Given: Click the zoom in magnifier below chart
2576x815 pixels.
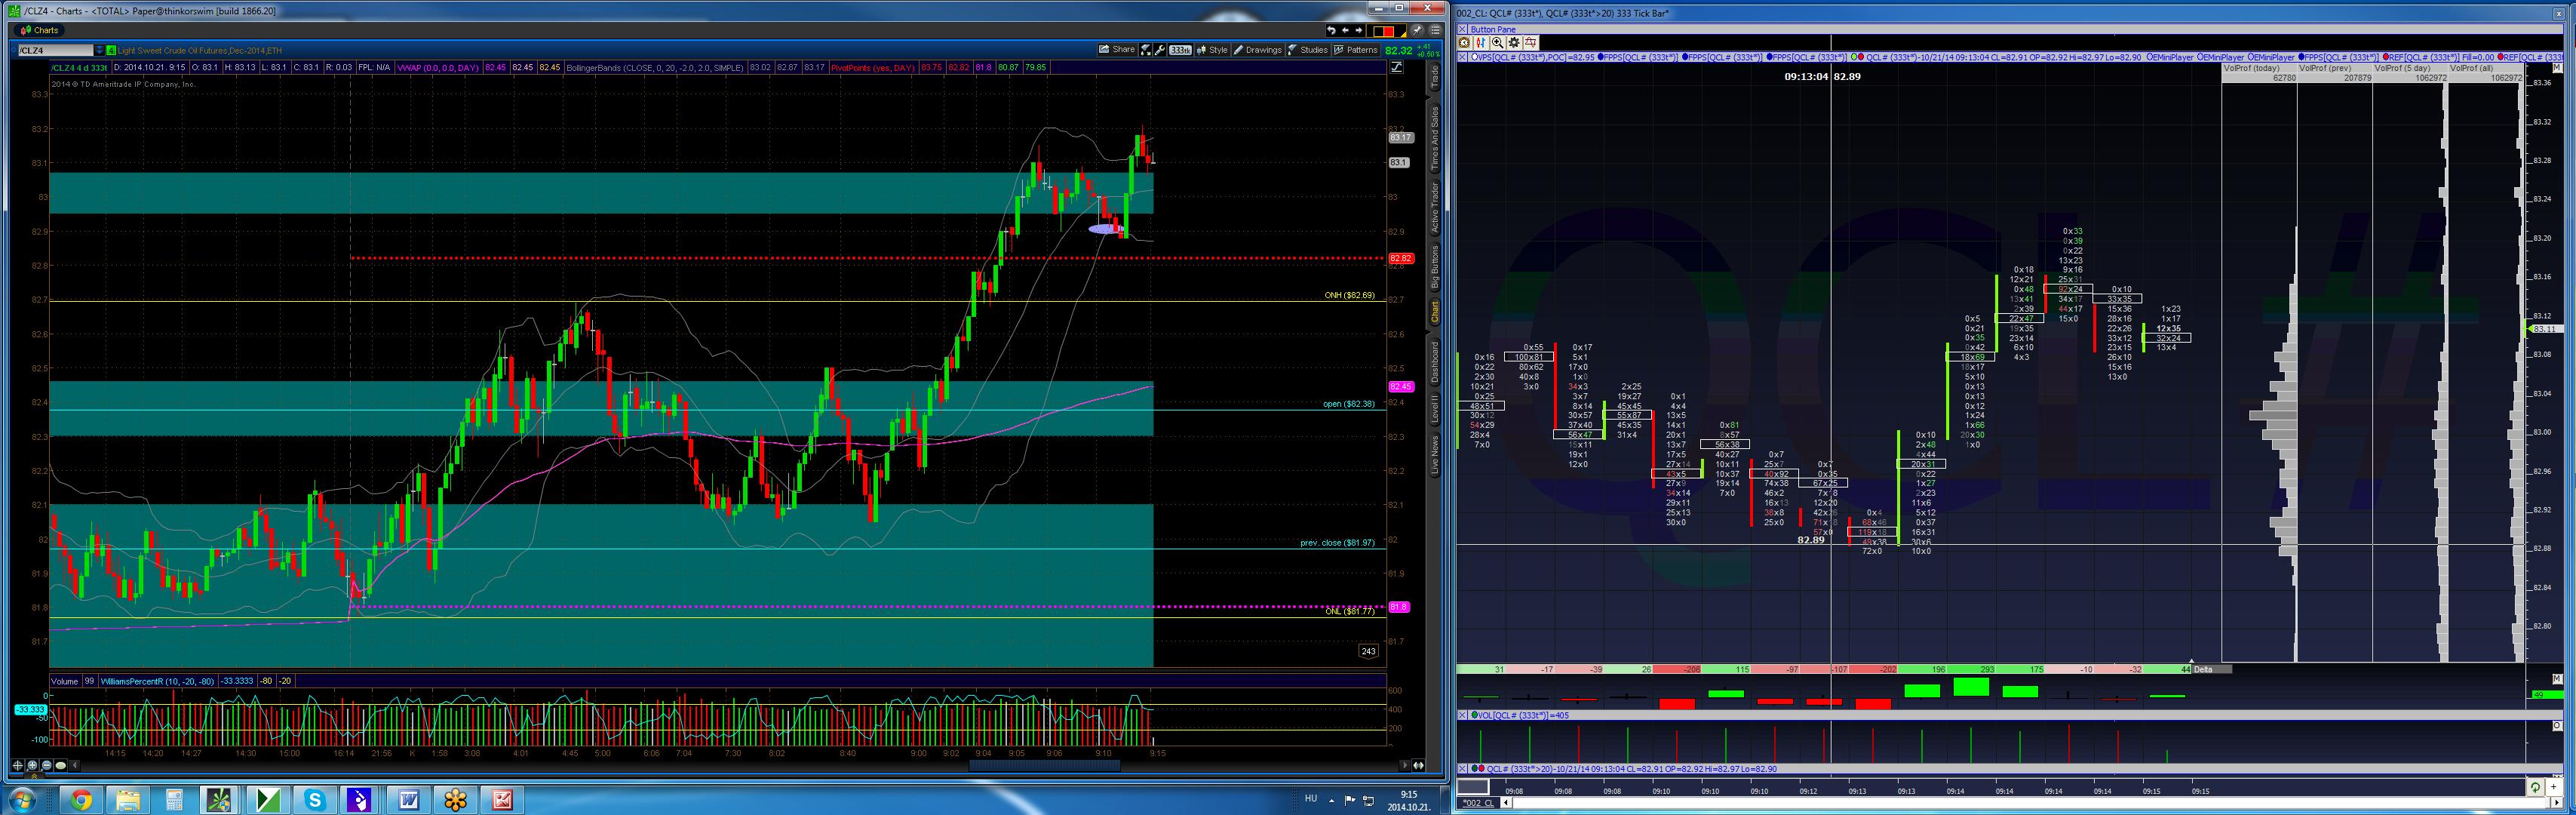Looking at the screenshot, I should click(32, 765).
